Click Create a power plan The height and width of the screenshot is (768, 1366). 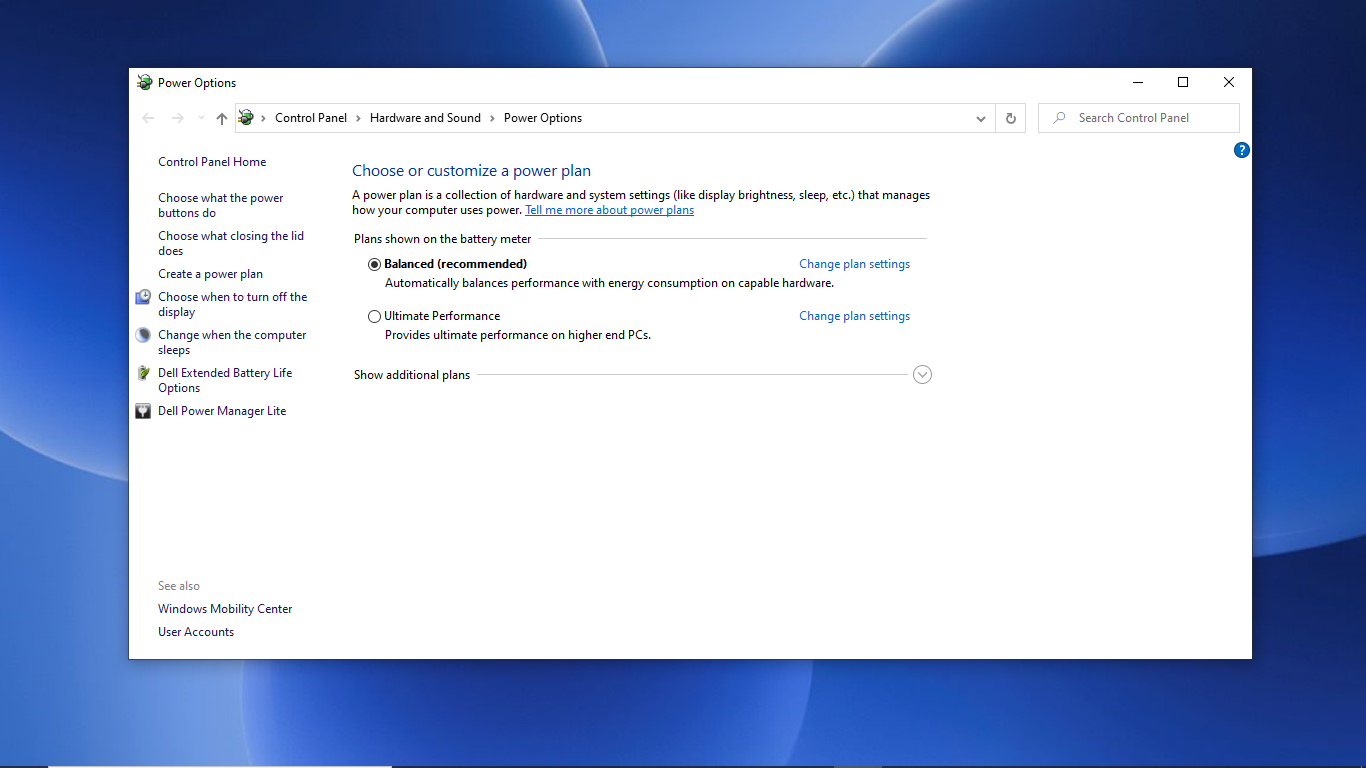pyautogui.click(x=211, y=274)
